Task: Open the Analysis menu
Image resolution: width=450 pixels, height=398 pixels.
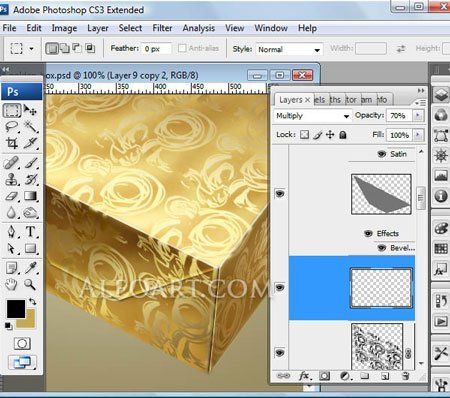Action: pyautogui.click(x=198, y=28)
